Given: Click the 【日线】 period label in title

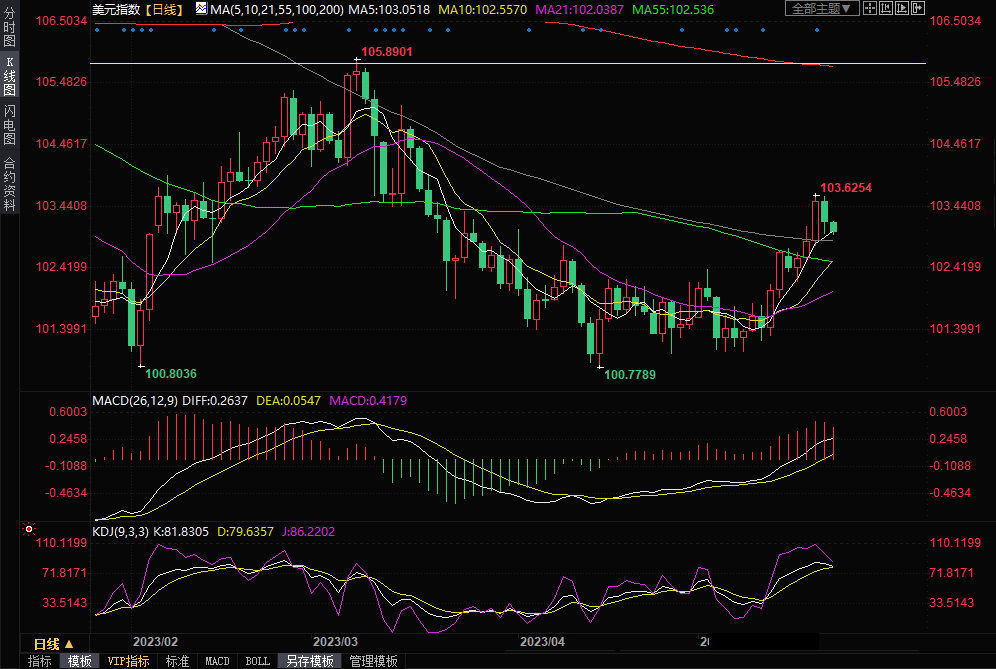Looking at the screenshot, I should pyautogui.click(x=163, y=9).
